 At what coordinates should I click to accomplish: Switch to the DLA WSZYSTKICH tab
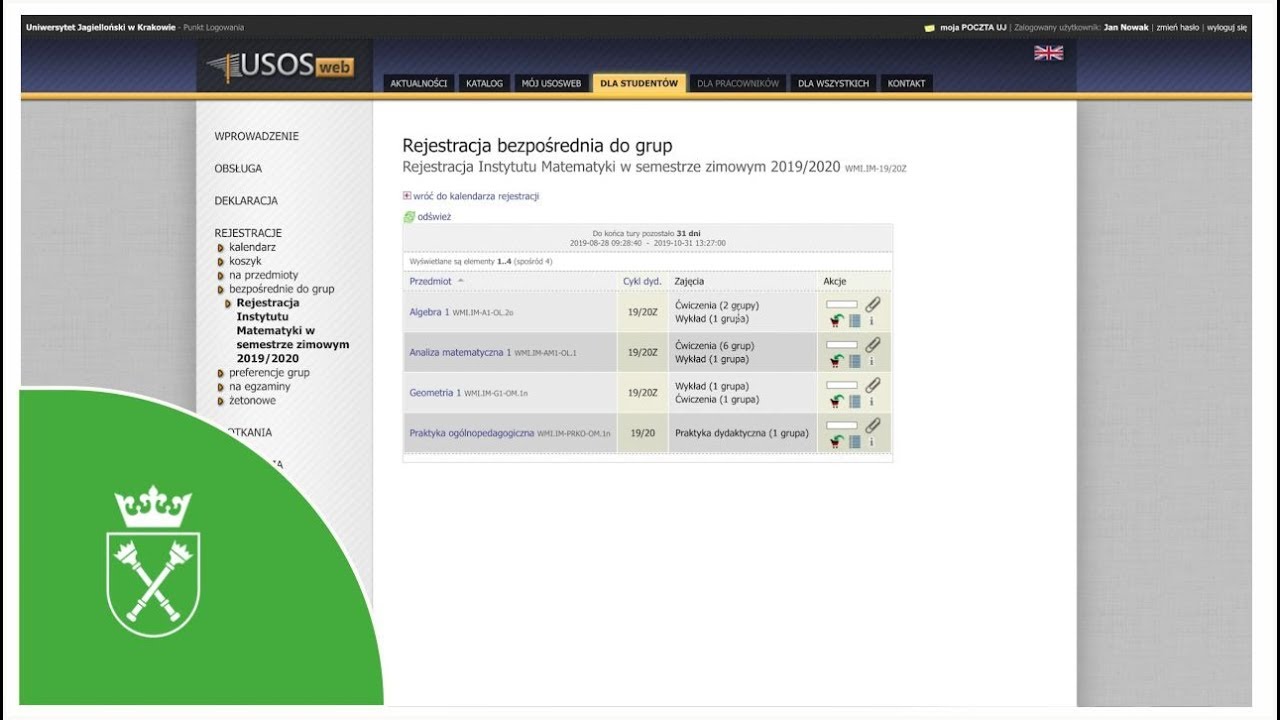(x=833, y=83)
